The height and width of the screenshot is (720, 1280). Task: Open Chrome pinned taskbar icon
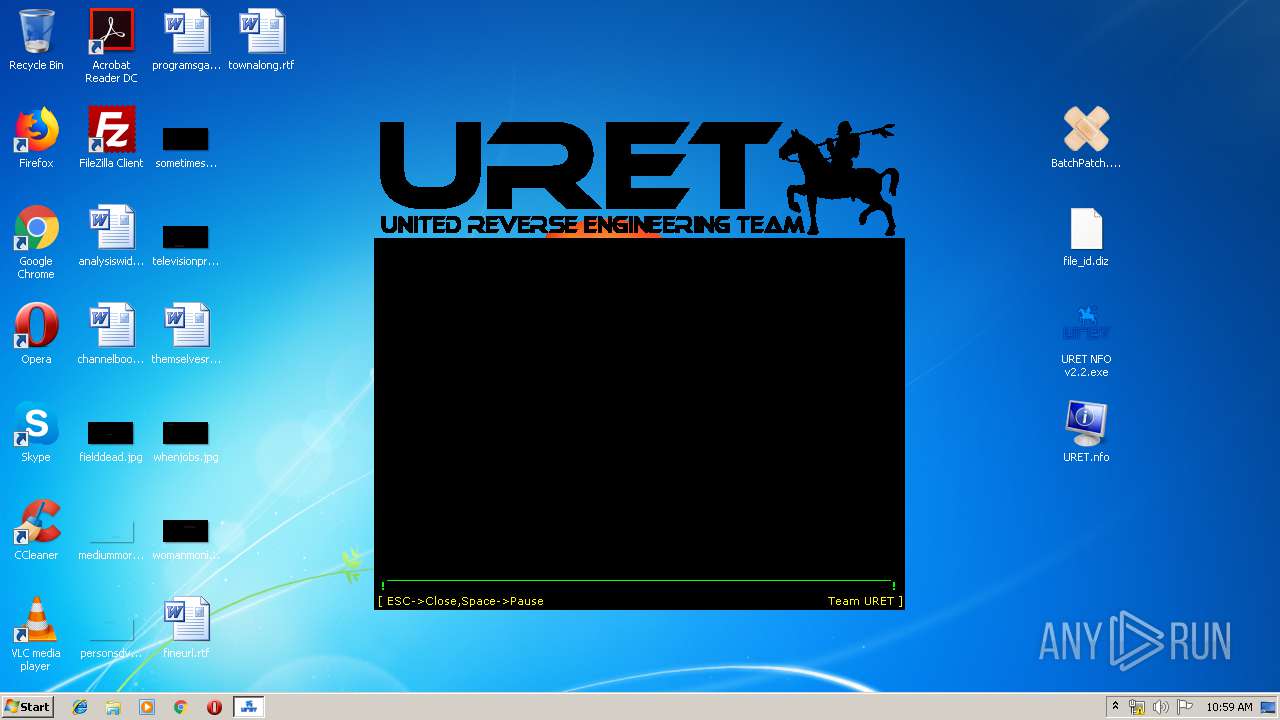[x=180, y=707]
